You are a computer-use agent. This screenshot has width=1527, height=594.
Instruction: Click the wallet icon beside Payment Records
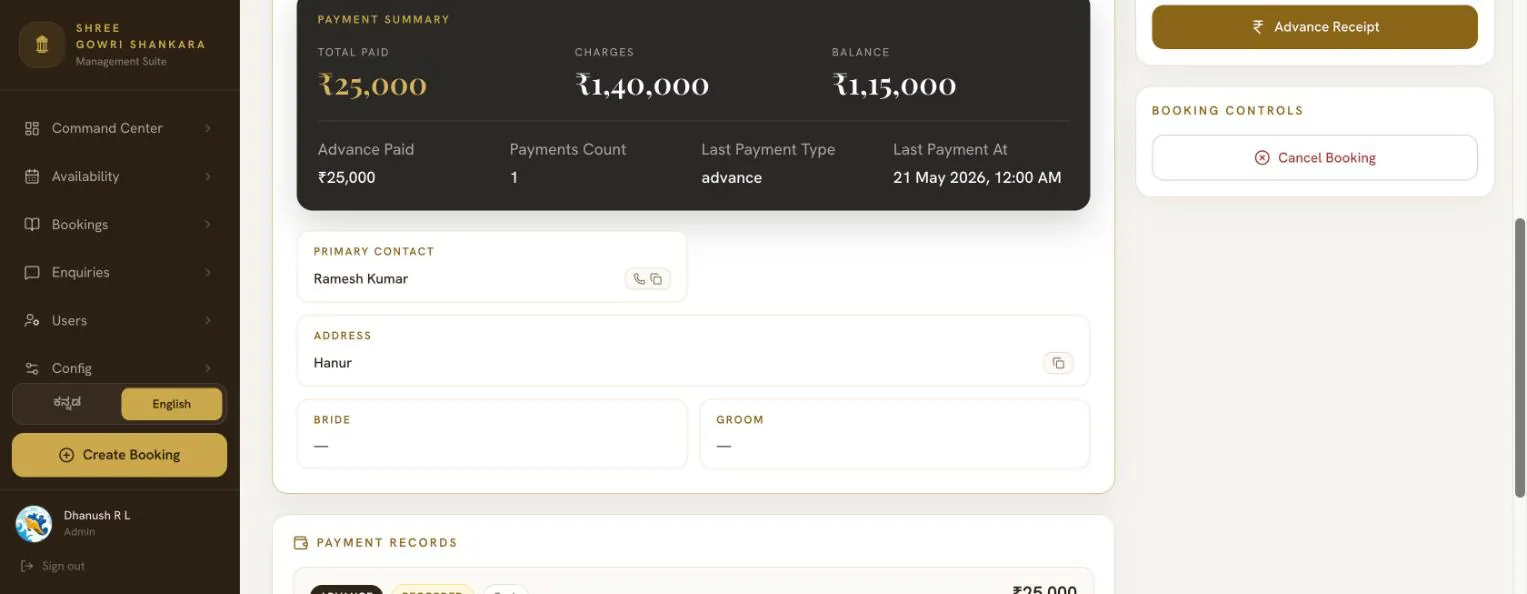point(301,543)
